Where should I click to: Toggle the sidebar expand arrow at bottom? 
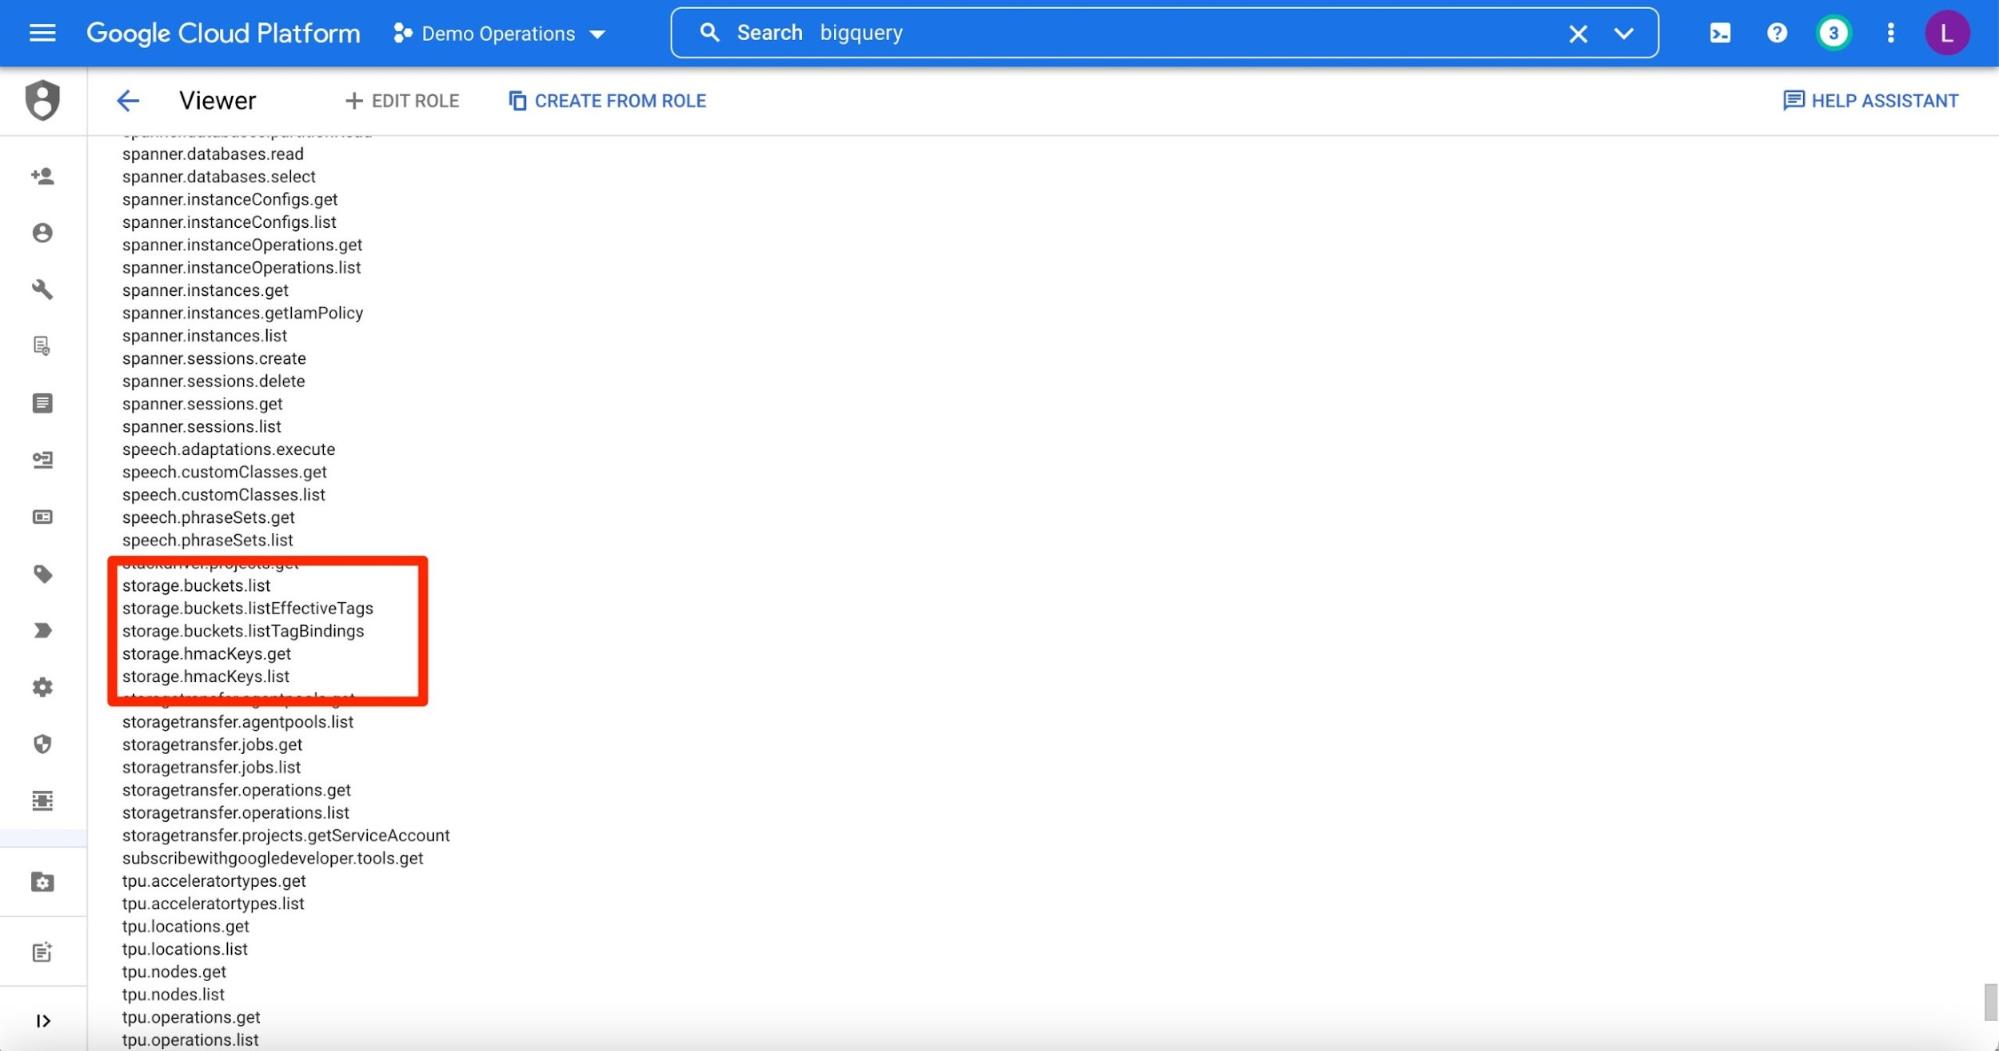point(43,1021)
